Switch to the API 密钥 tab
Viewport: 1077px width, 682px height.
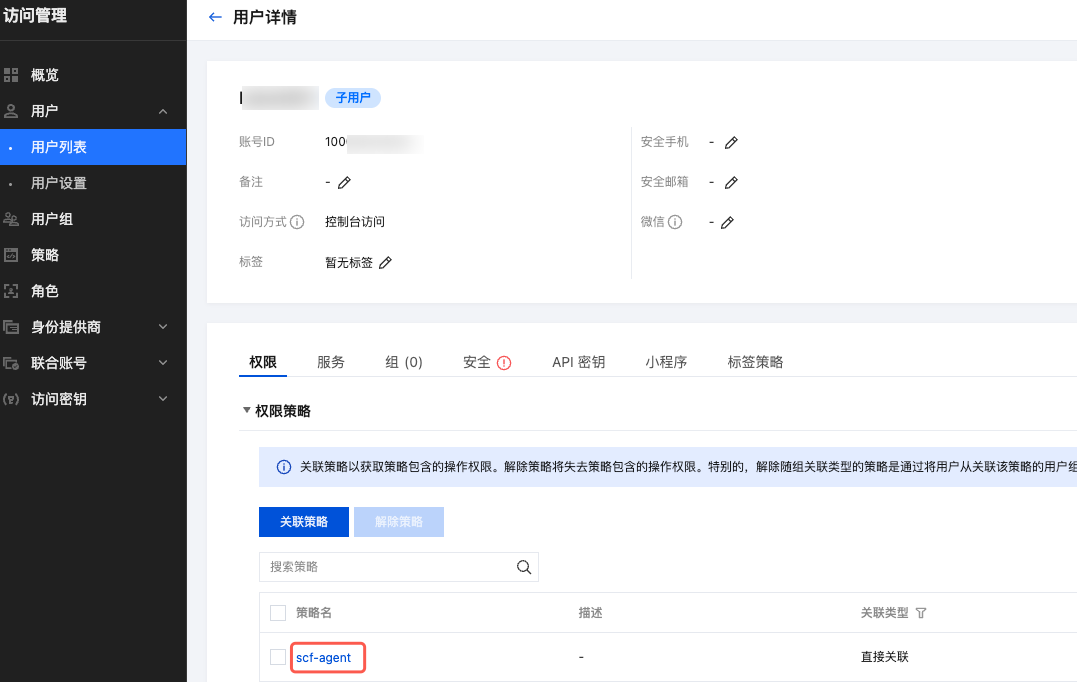(x=578, y=362)
